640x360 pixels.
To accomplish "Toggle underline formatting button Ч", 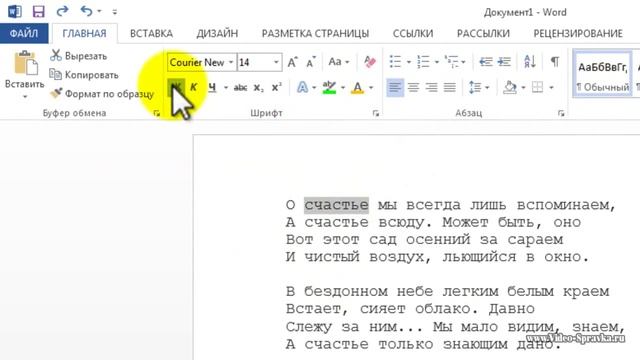I will (x=212, y=87).
